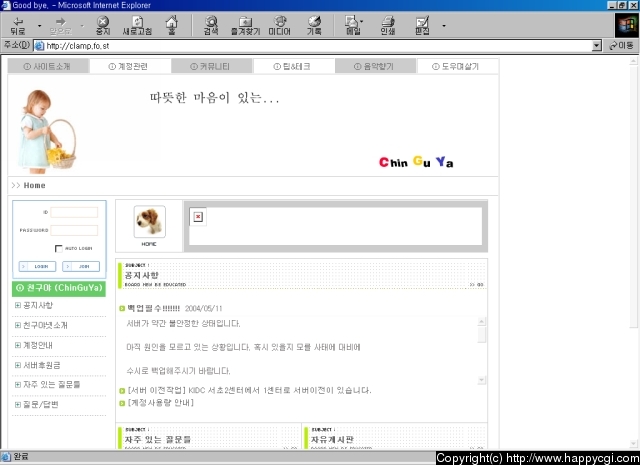Open the 도우며살기 navigation tab

456,67
